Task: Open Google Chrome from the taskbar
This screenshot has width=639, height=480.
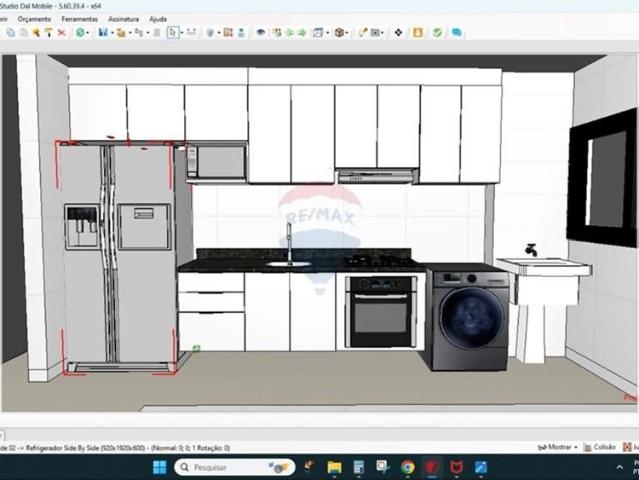Action: pos(408,467)
